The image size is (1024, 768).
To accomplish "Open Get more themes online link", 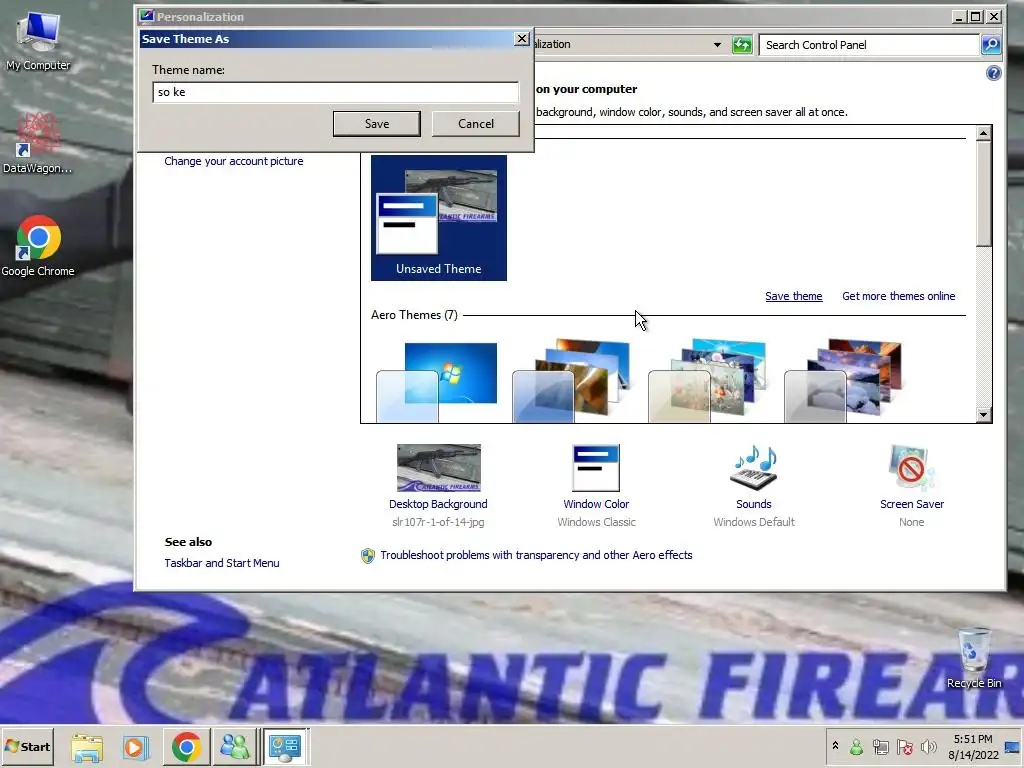I will (899, 296).
